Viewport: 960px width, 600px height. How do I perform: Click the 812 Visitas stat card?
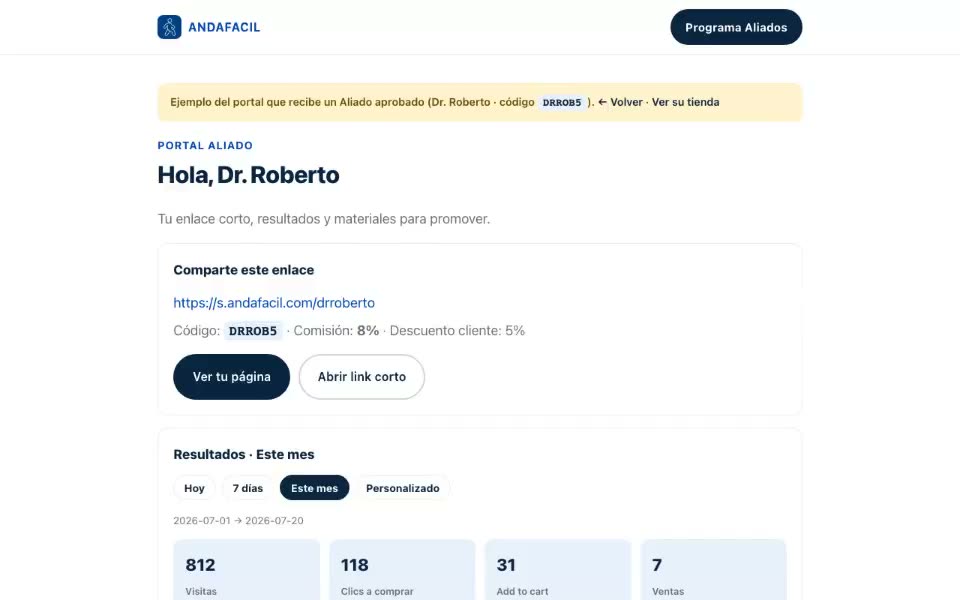[x=246, y=570]
